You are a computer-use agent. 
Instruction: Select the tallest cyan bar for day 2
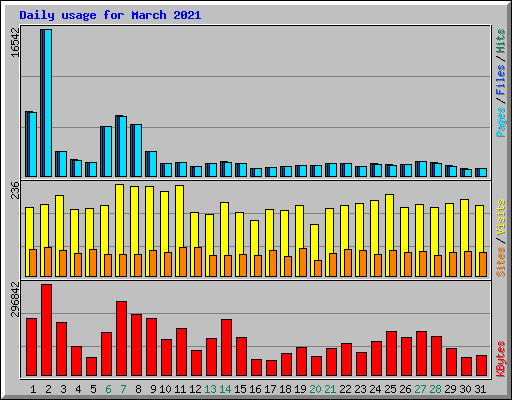tap(48, 103)
